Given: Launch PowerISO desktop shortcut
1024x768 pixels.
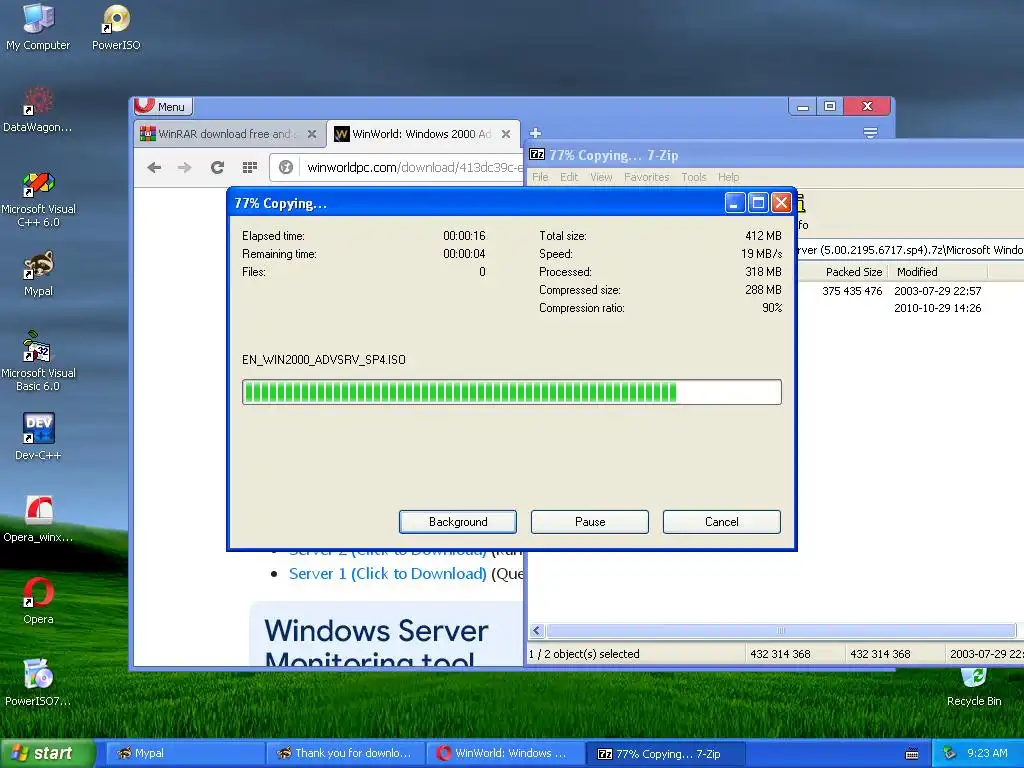Looking at the screenshot, I should click(116, 27).
